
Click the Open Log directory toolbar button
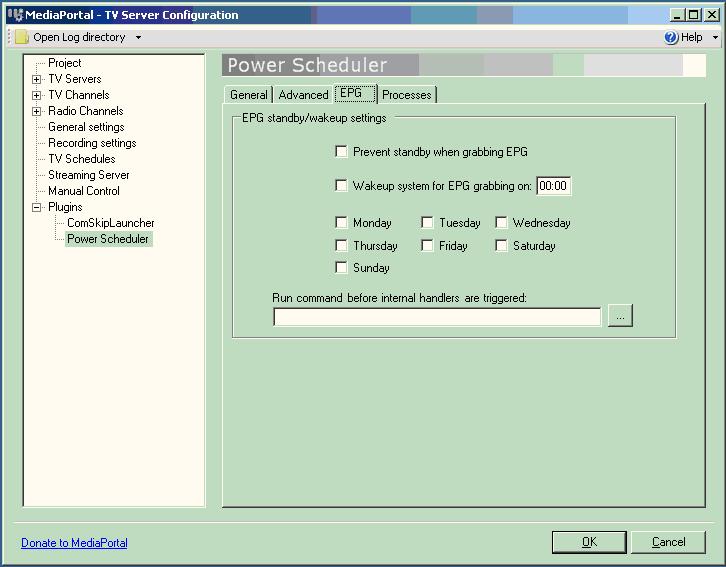point(79,37)
